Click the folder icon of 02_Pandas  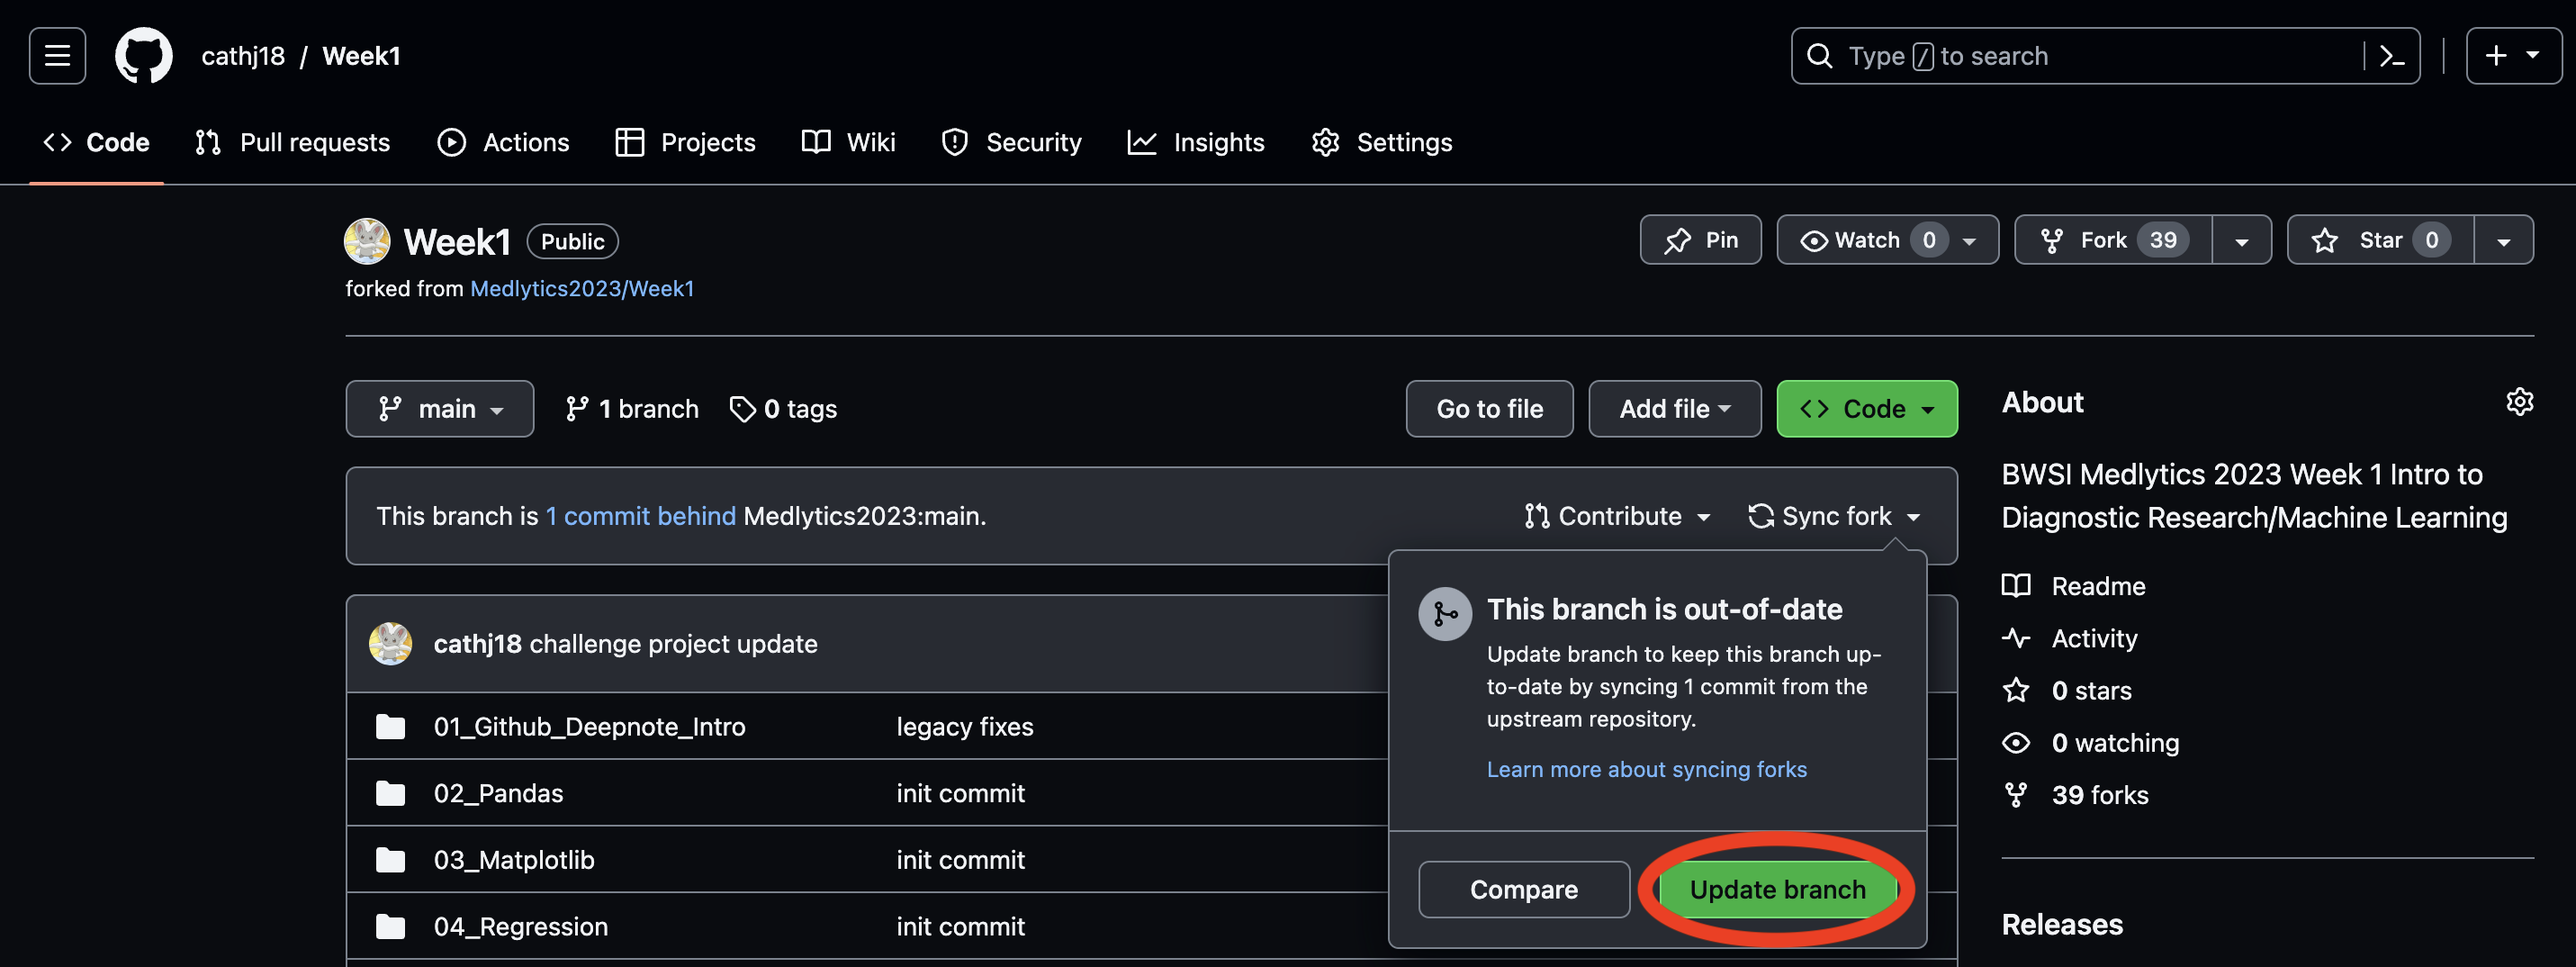390,793
